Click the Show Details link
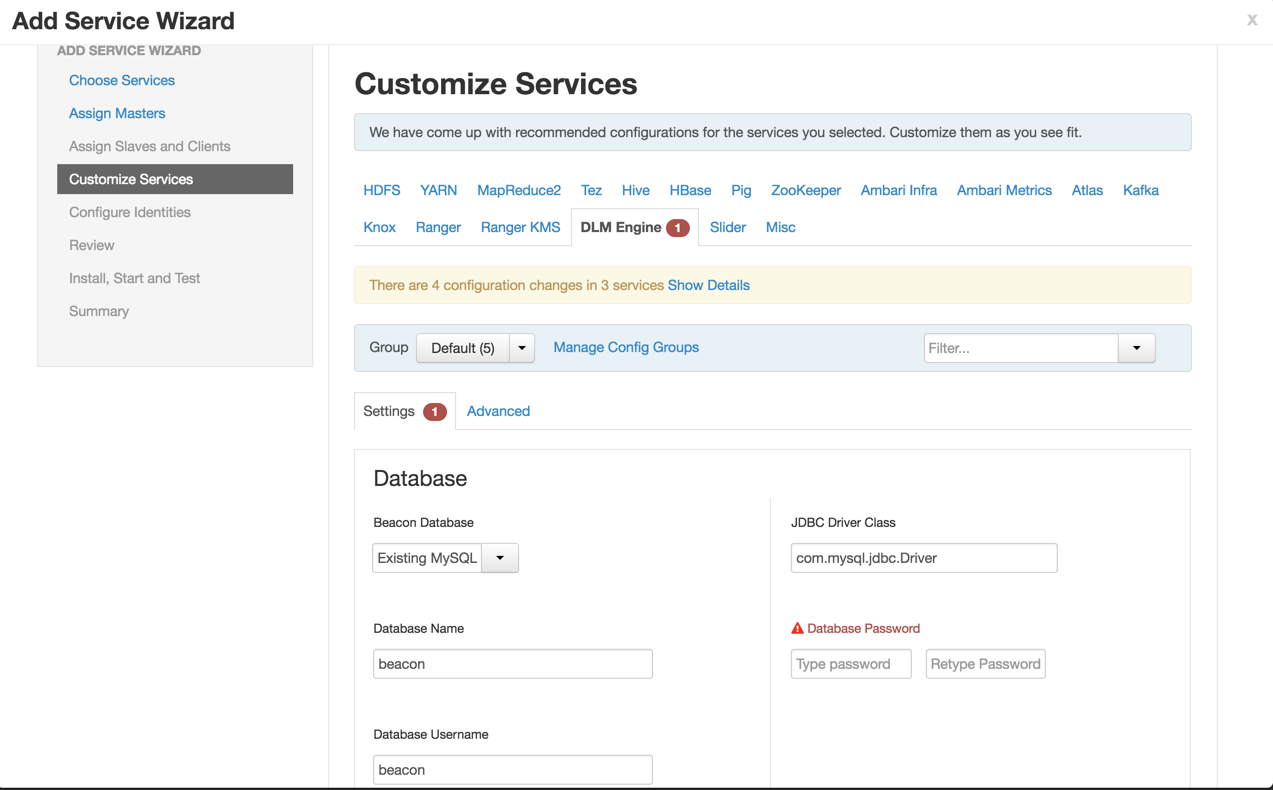 (x=708, y=285)
